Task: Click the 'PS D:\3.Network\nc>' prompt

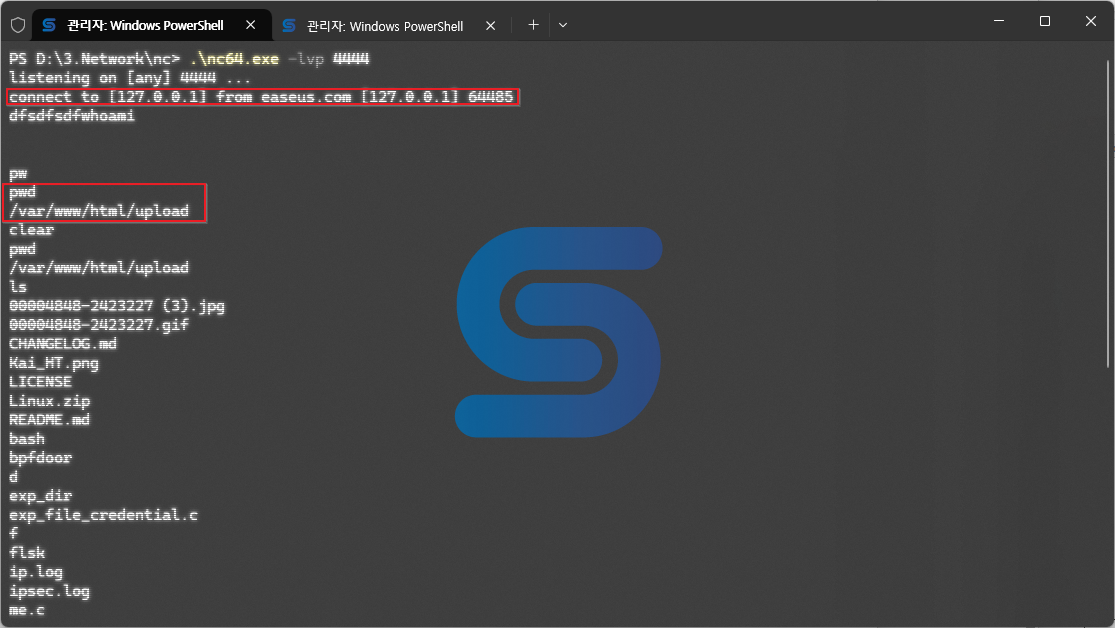Action: point(94,59)
